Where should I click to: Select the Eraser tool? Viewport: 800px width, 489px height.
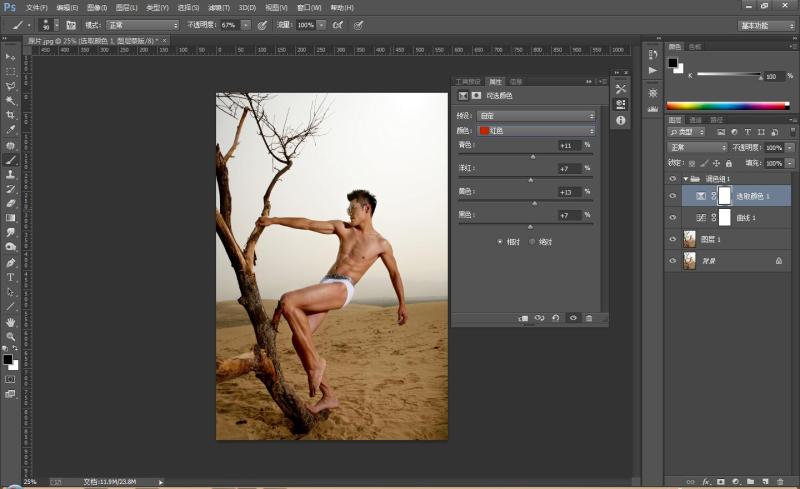pyautogui.click(x=10, y=203)
